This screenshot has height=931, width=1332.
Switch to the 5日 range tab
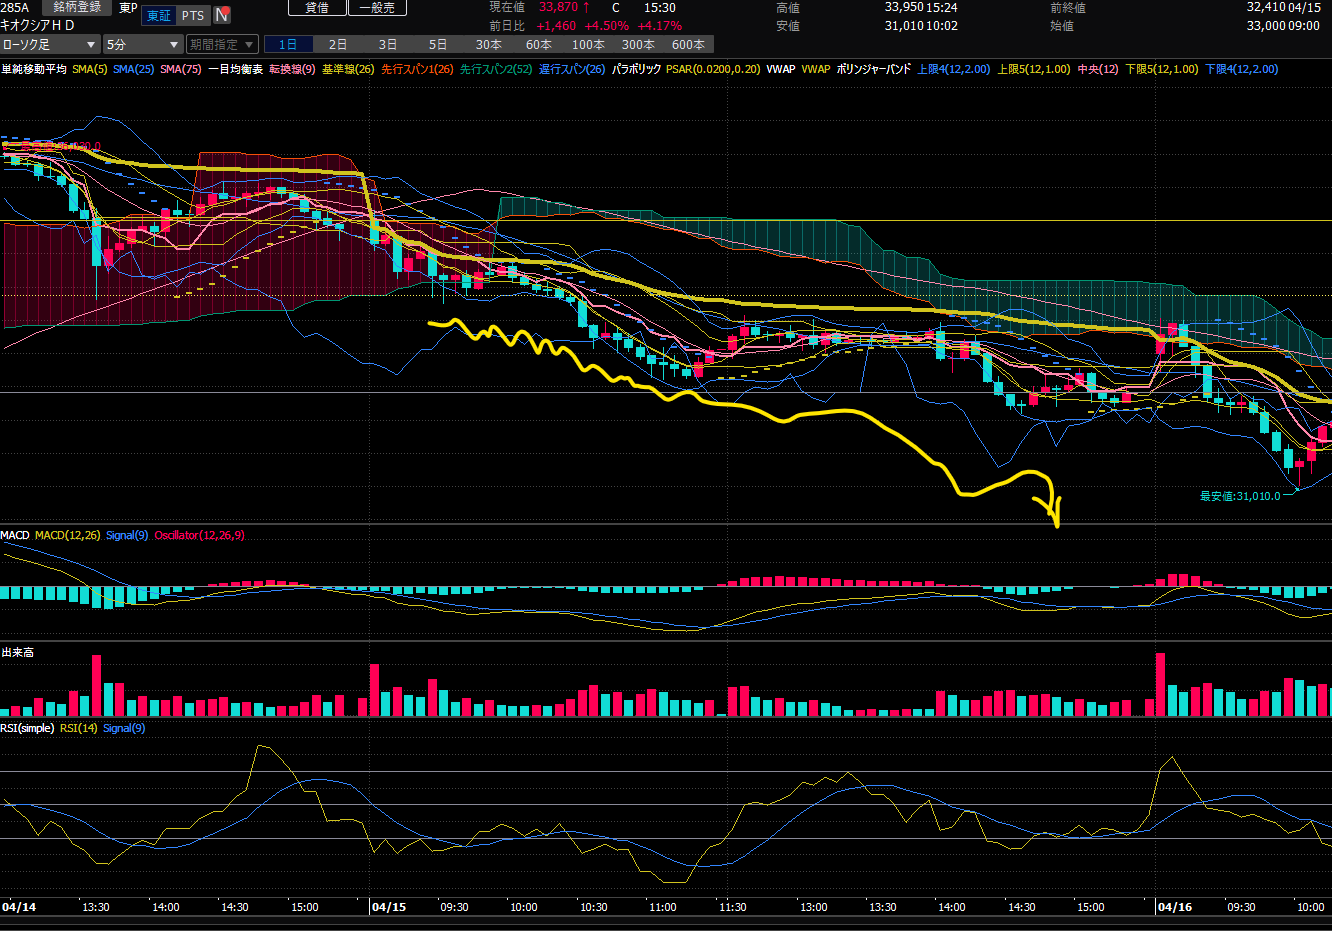pyautogui.click(x=438, y=45)
